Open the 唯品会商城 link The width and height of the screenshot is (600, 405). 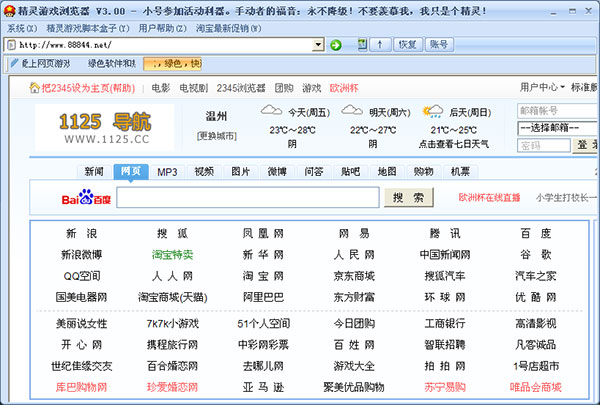(x=536, y=387)
